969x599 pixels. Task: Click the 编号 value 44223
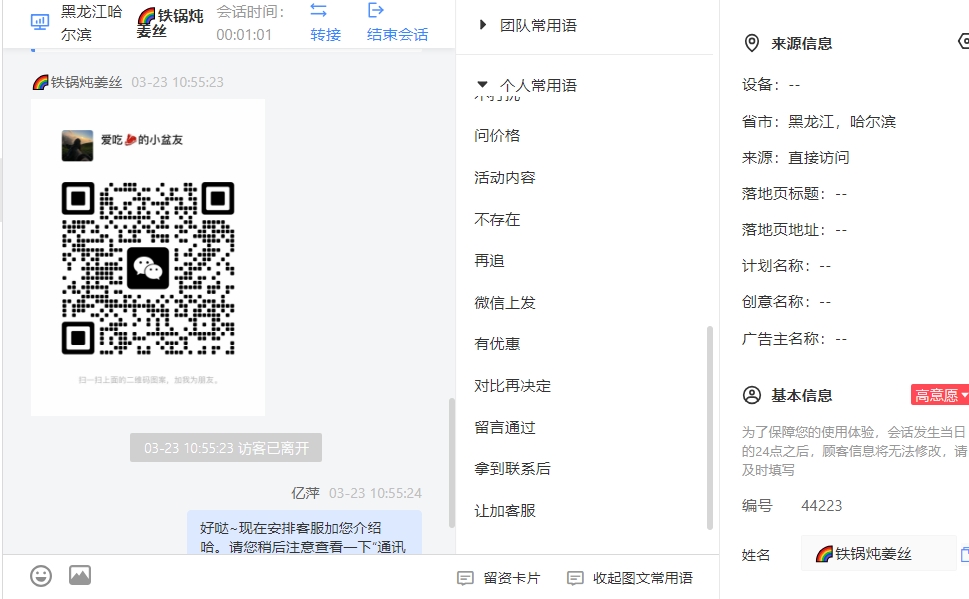(x=821, y=506)
